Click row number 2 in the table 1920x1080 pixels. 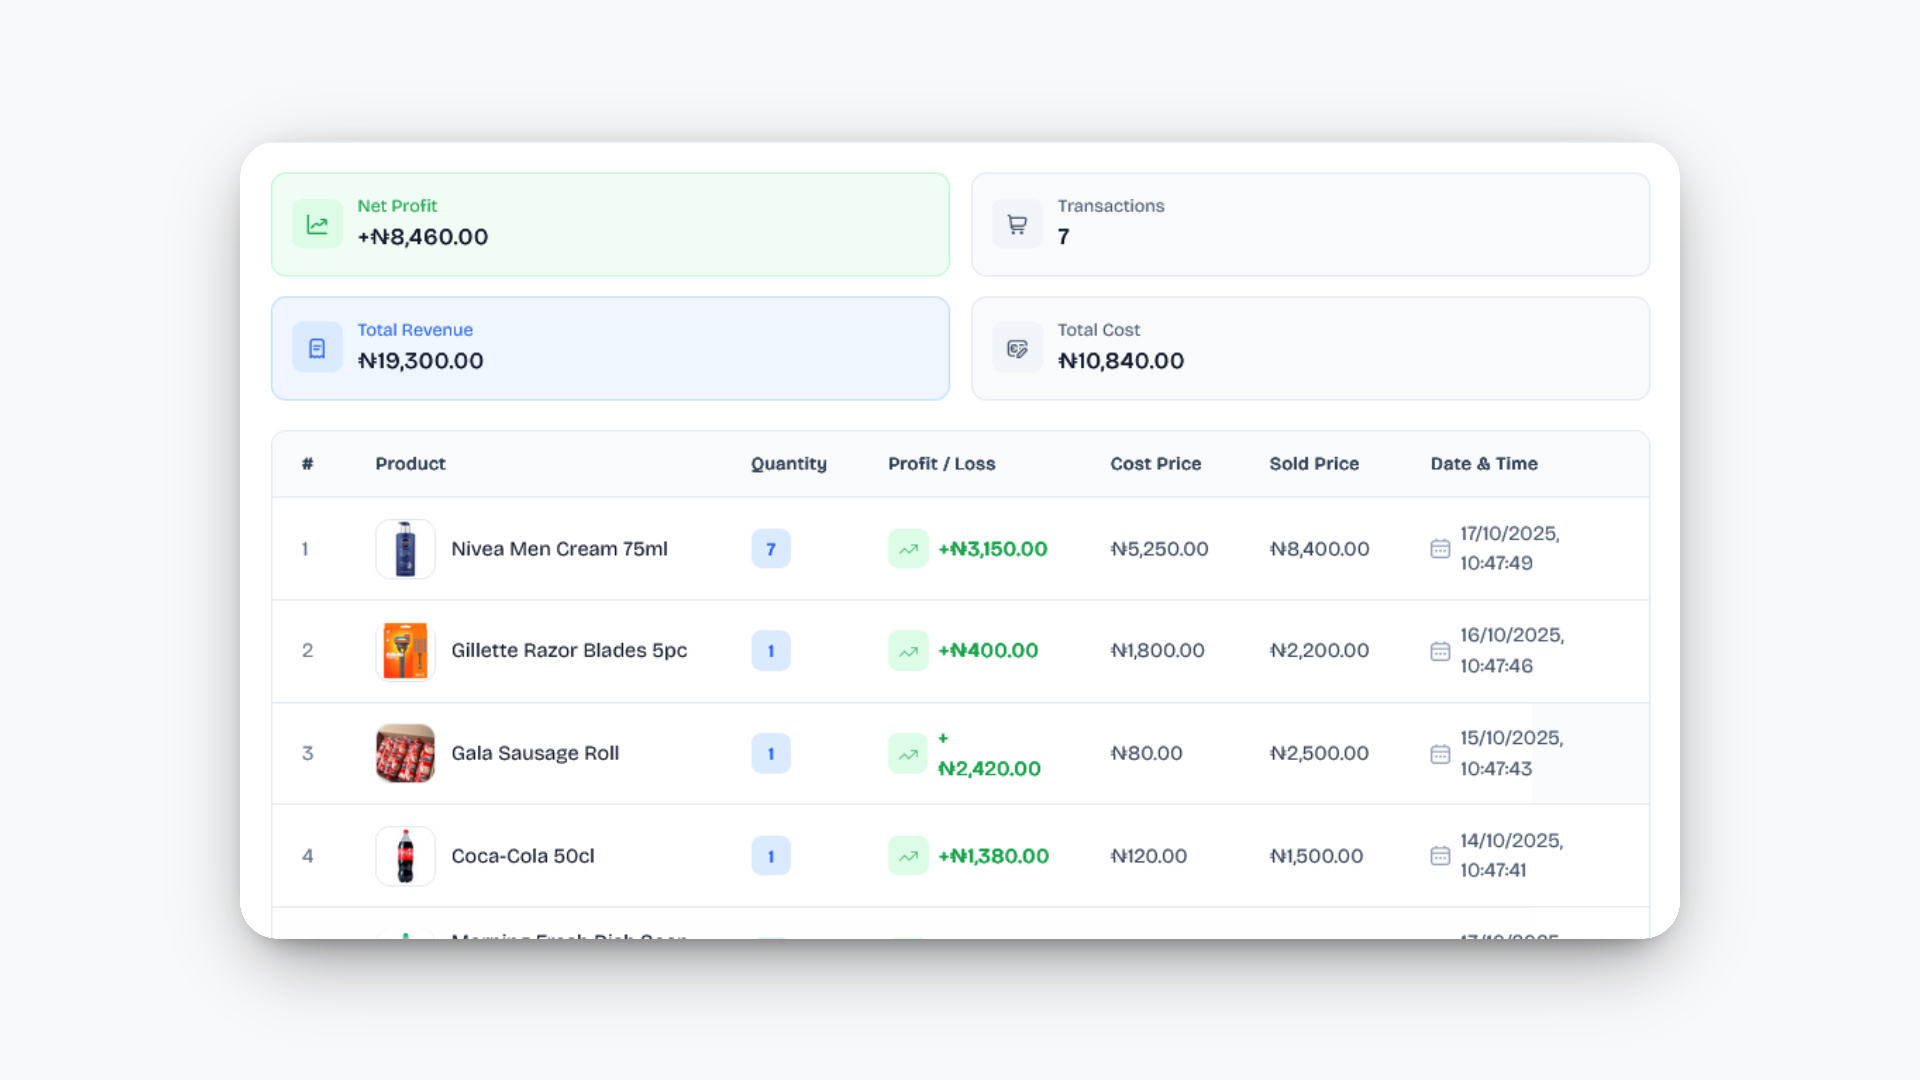(x=308, y=651)
